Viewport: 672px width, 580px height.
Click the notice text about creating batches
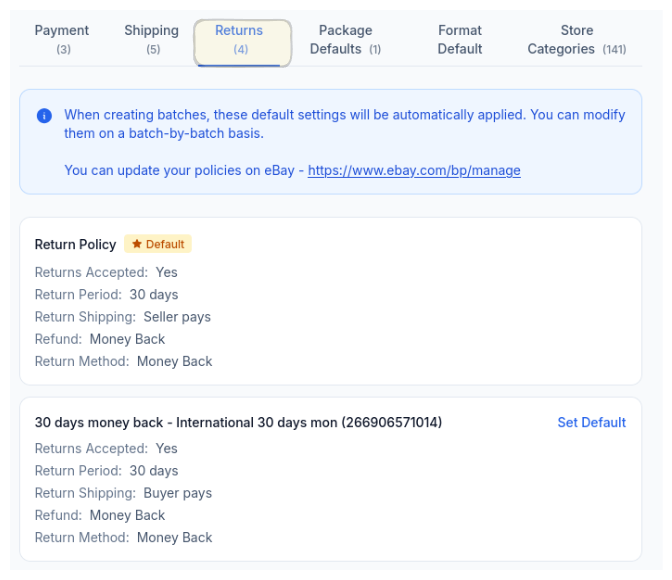coord(345,124)
